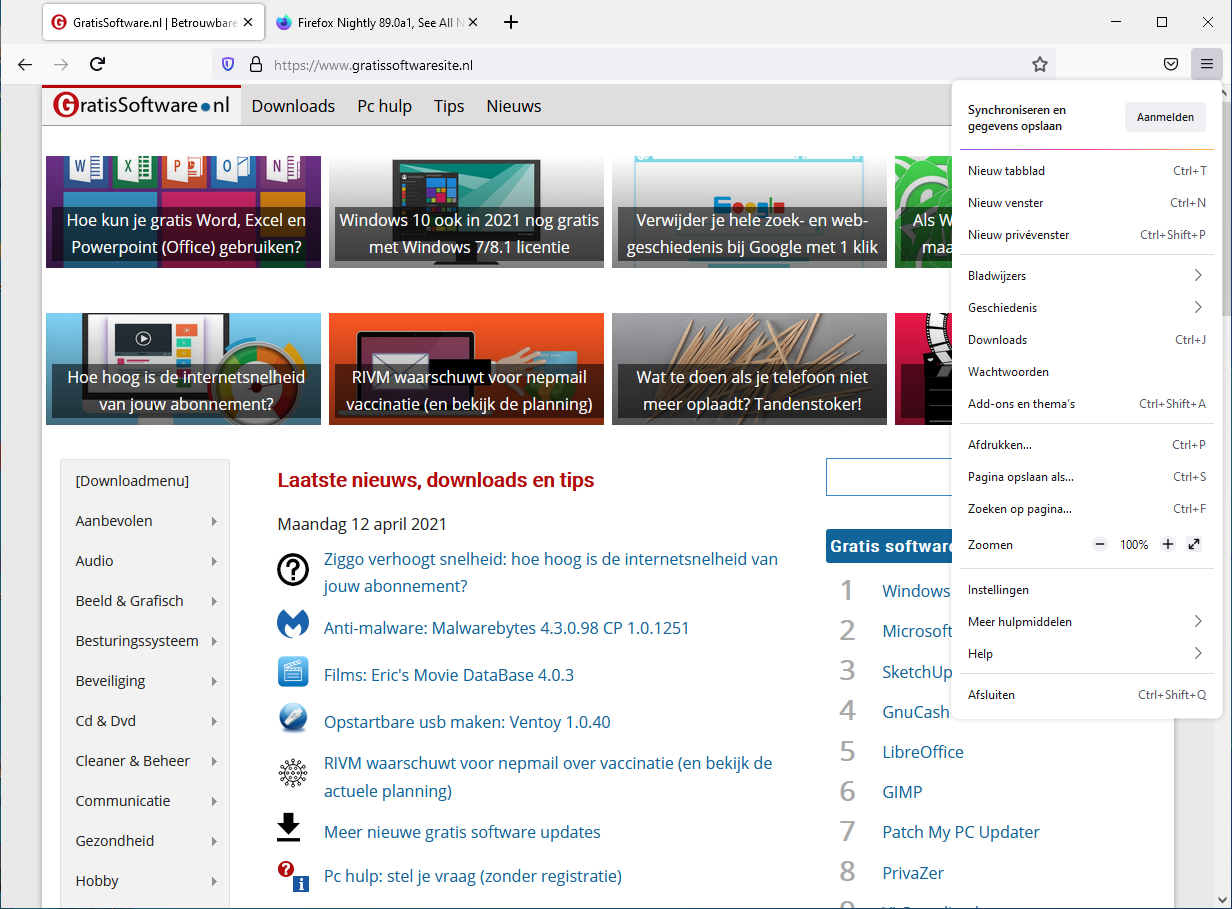Expand the Meer hulpmiddelen submenu
This screenshot has width=1232, height=909.
(1197, 622)
